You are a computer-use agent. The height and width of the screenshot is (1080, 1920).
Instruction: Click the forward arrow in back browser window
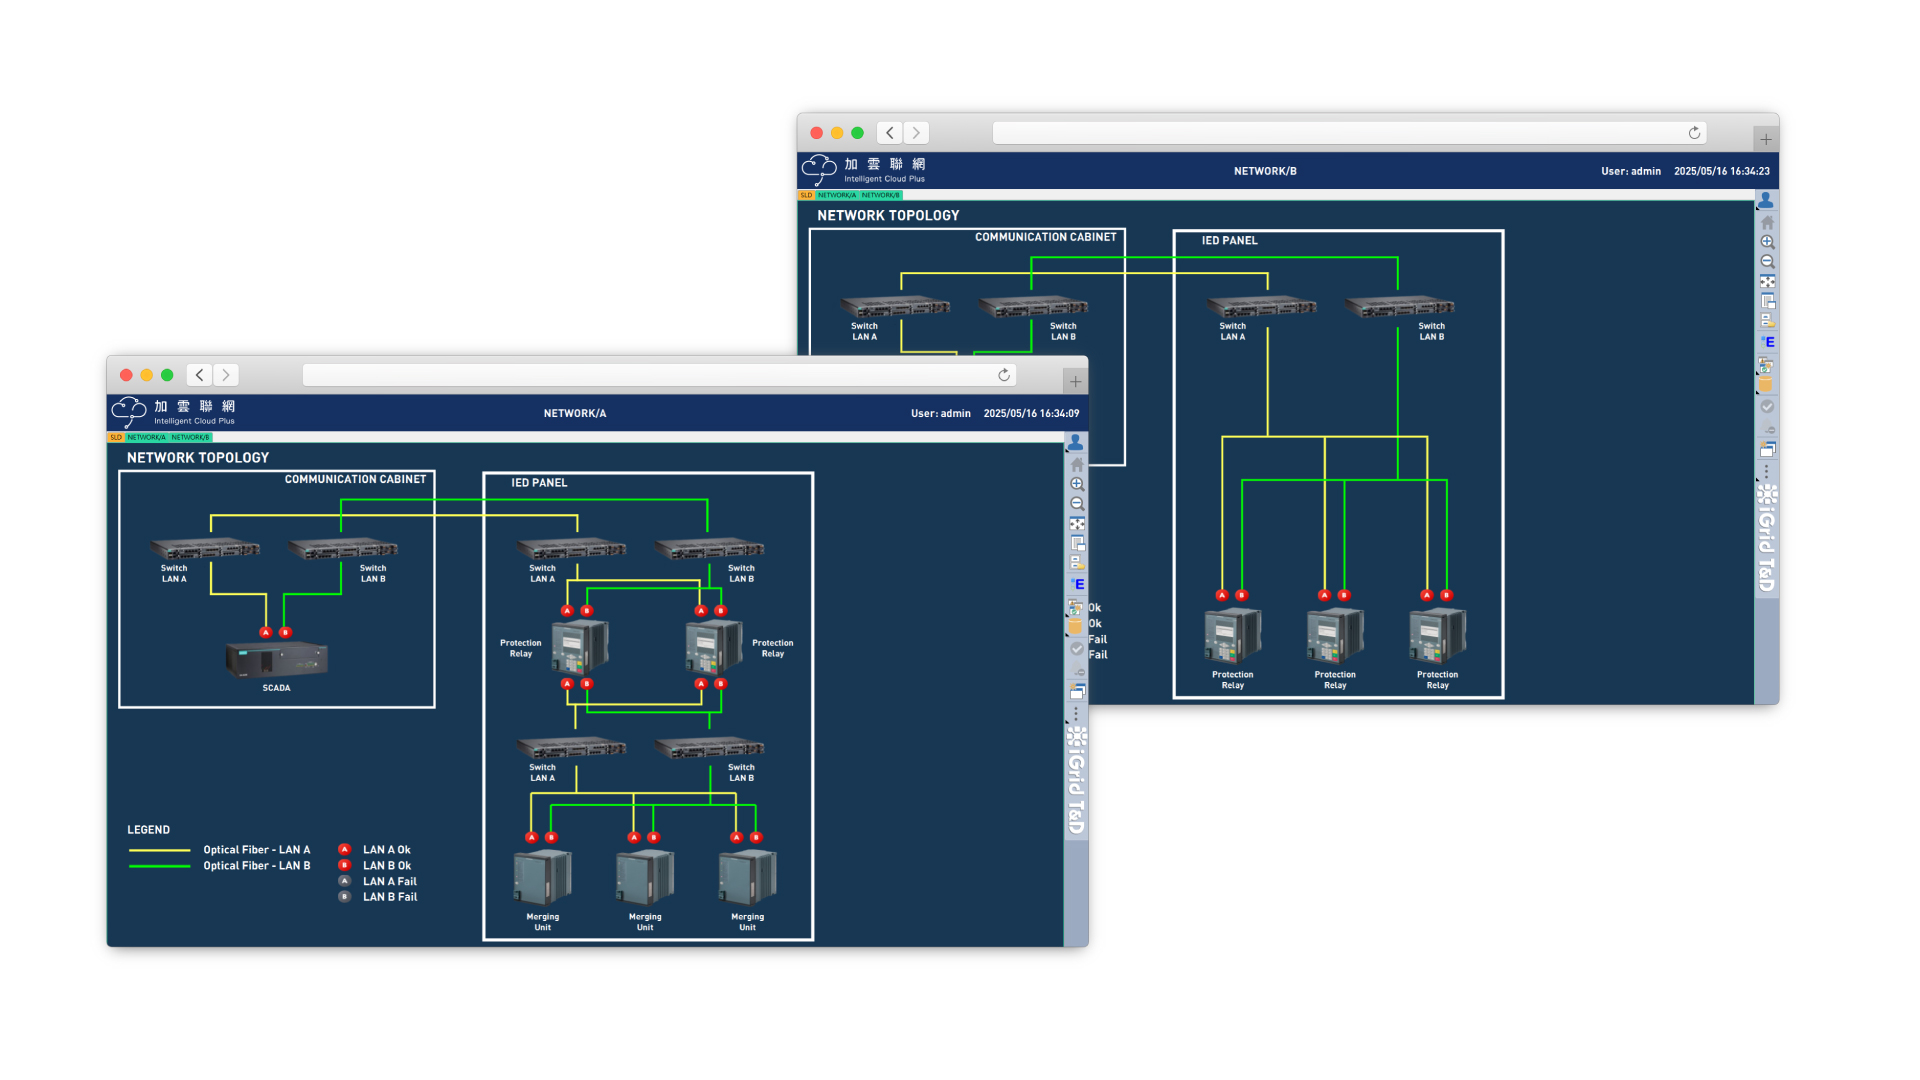(x=916, y=133)
